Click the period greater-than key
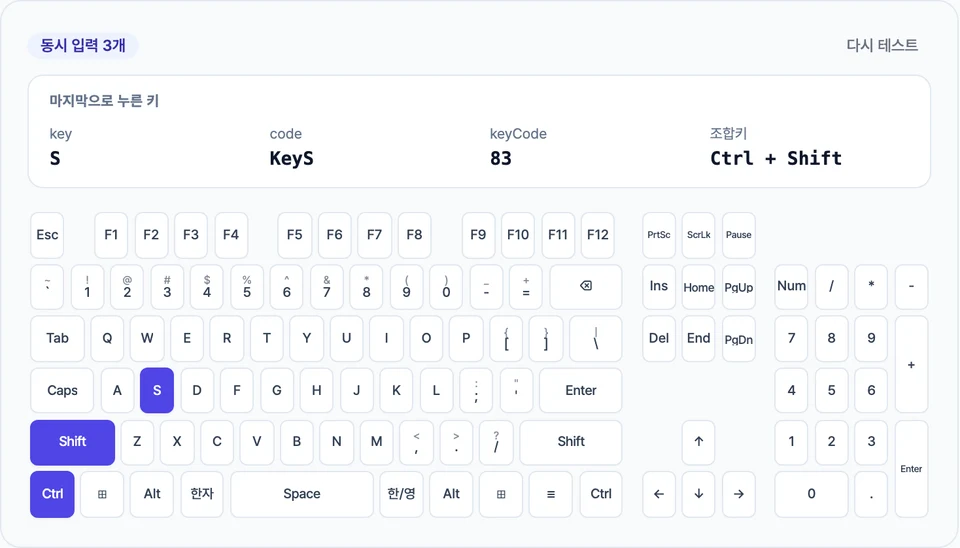The width and height of the screenshot is (960, 548). point(456,442)
